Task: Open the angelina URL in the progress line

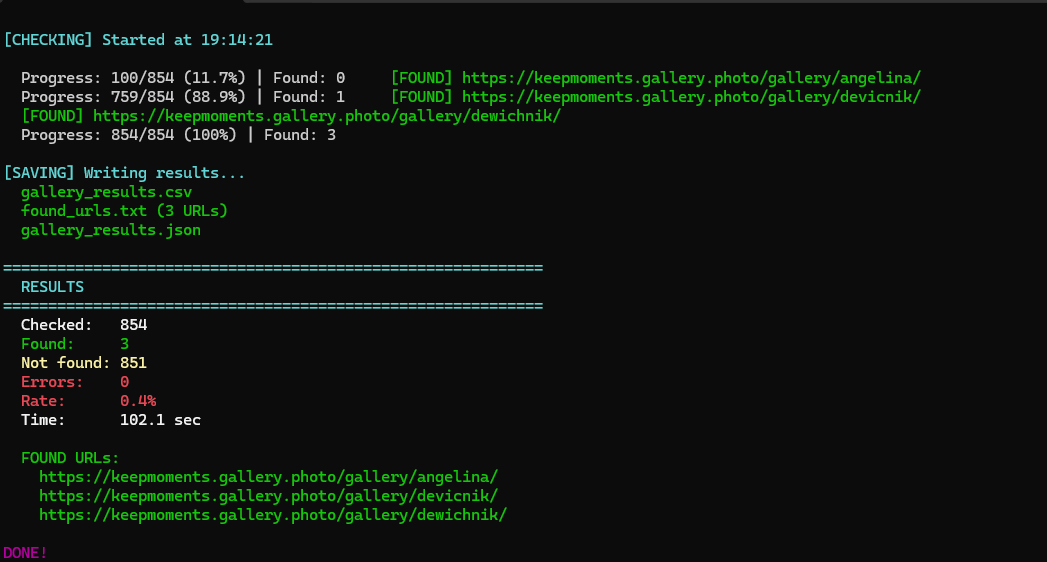Action: [x=691, y=78]
